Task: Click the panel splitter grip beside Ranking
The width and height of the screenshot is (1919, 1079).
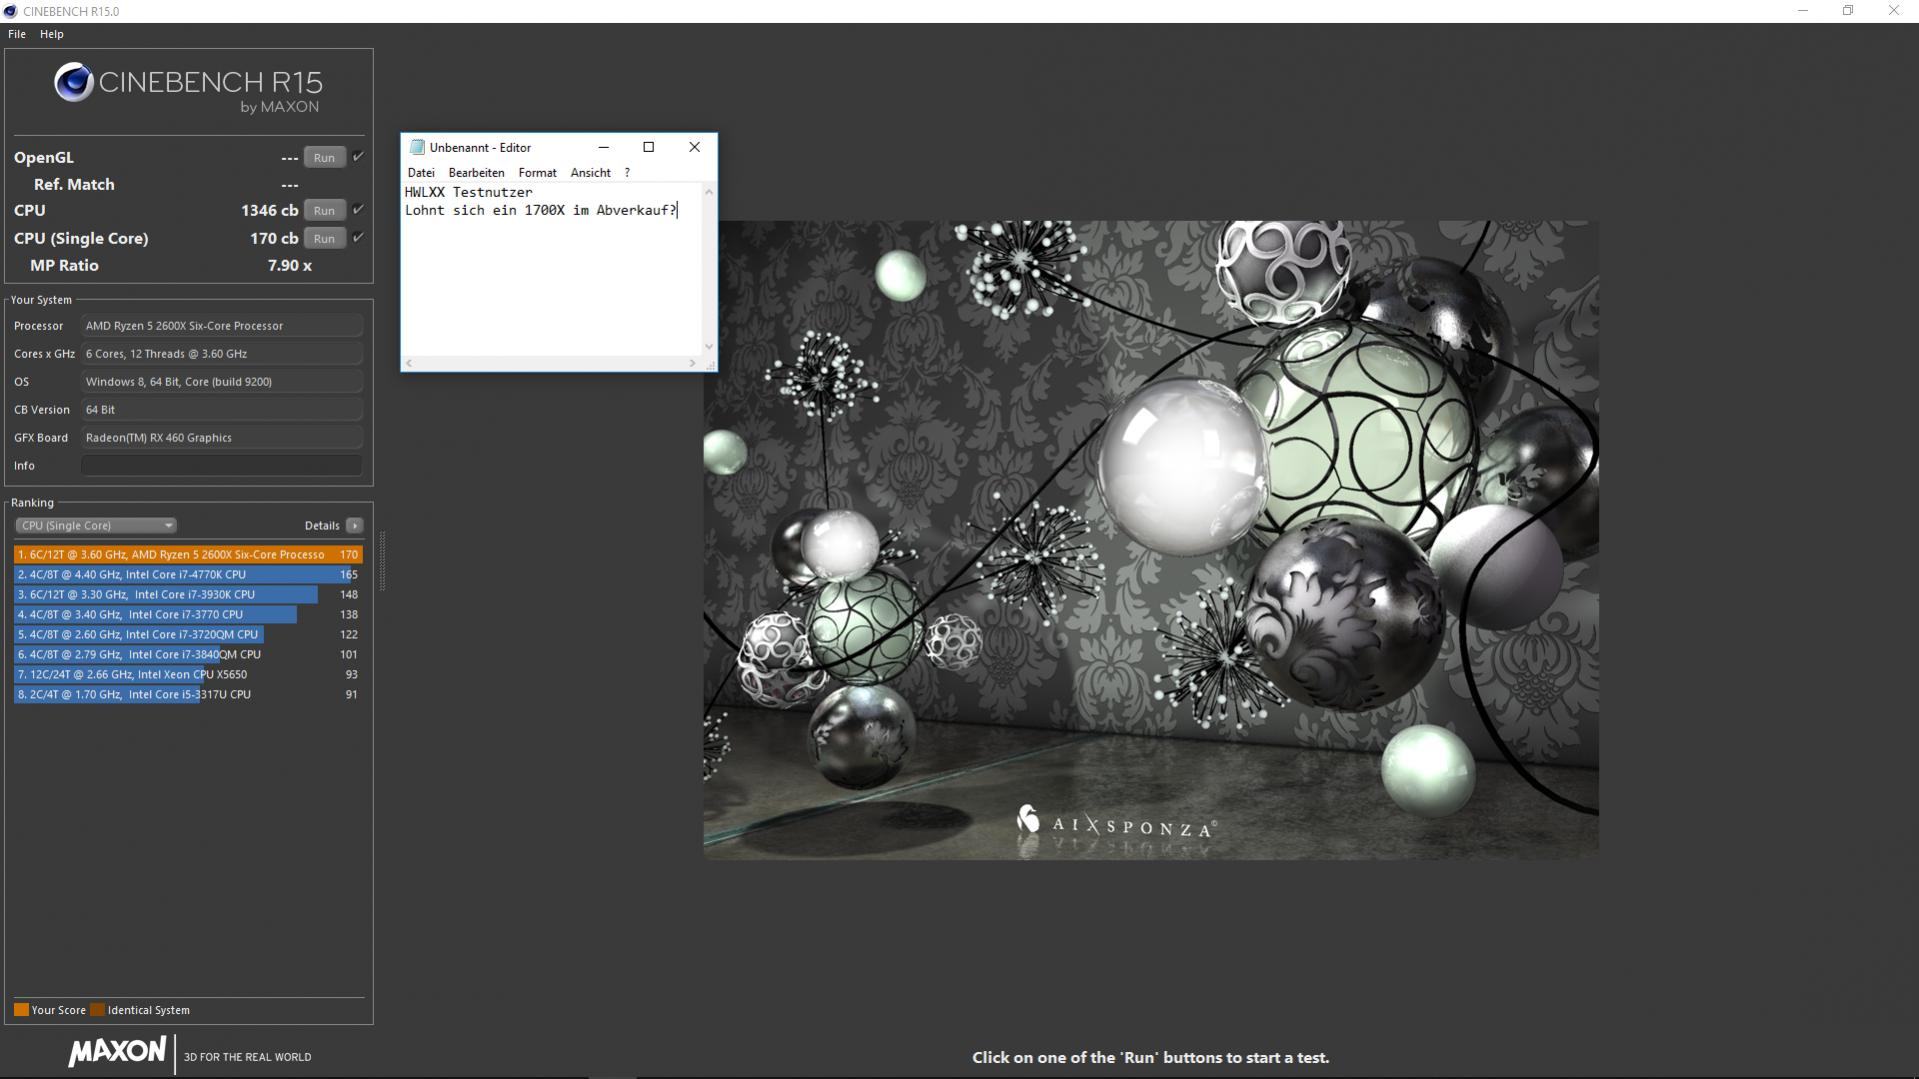Action: tap(382, 561)
